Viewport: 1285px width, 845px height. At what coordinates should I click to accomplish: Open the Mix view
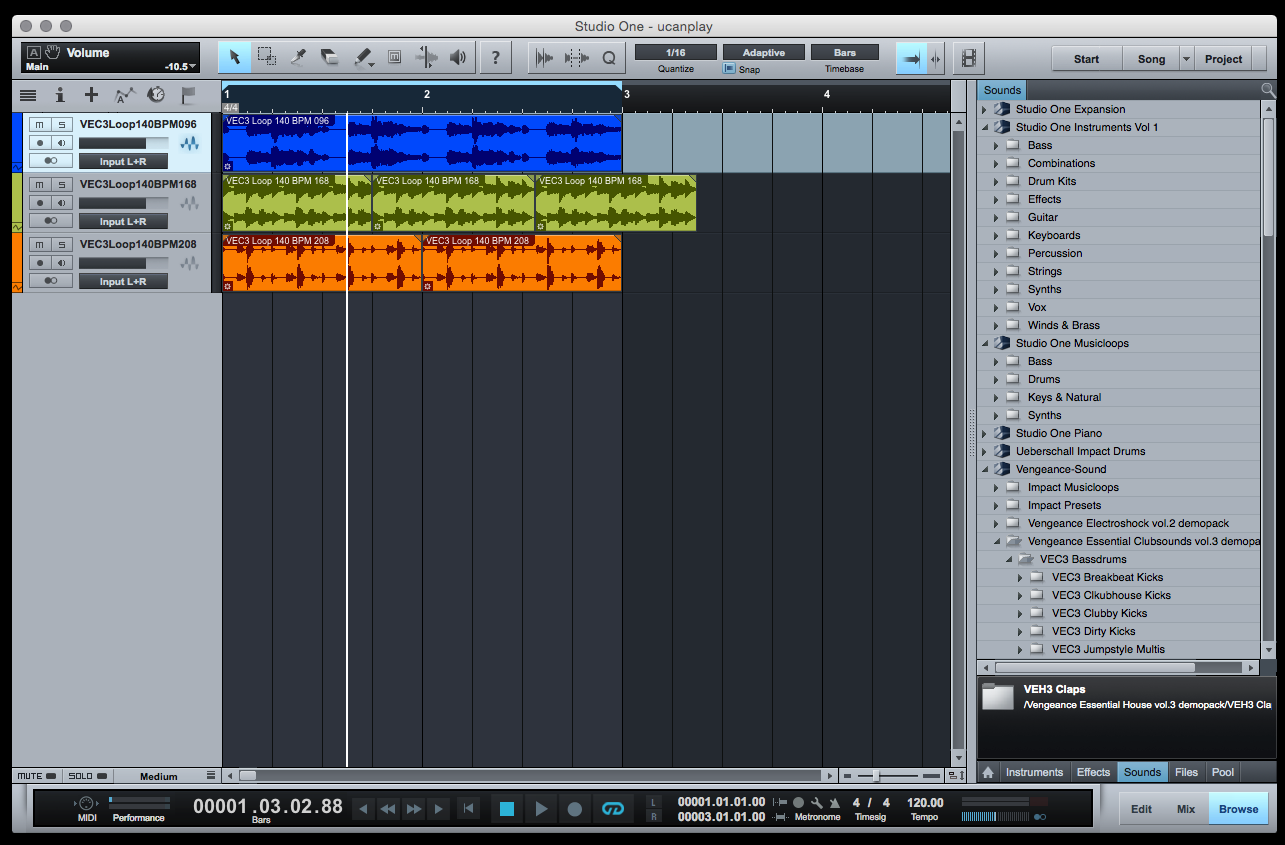click(1186, 809)
